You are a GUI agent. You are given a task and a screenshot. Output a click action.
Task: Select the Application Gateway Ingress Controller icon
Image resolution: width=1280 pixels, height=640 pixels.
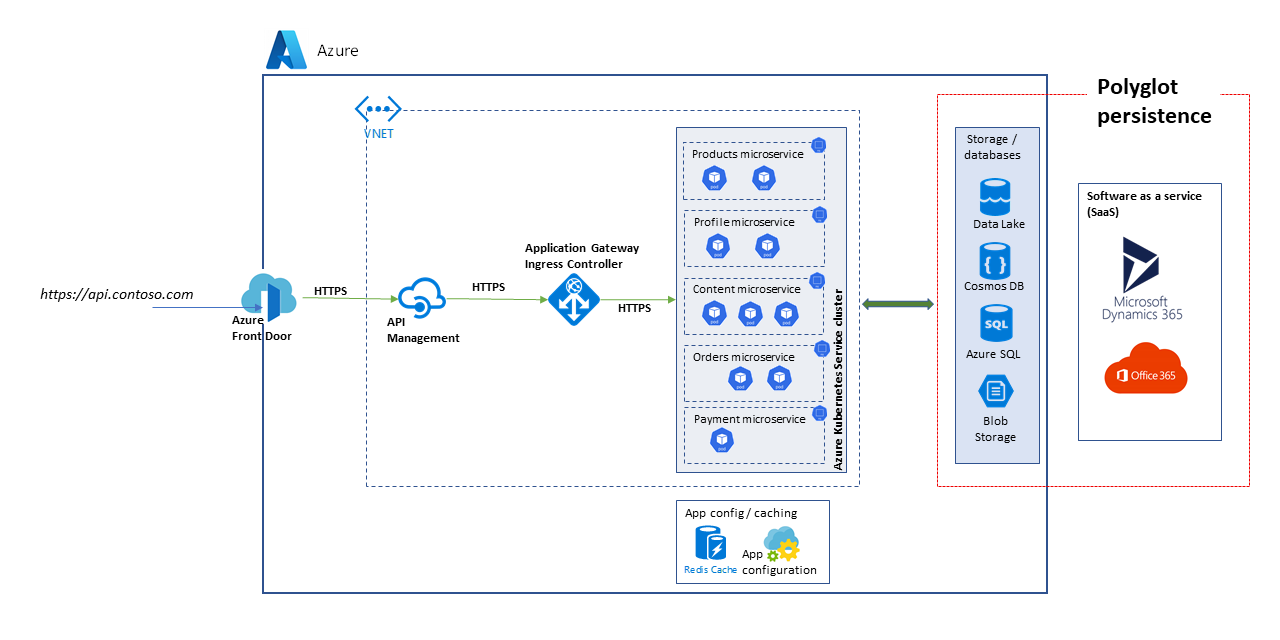[576, 298]
